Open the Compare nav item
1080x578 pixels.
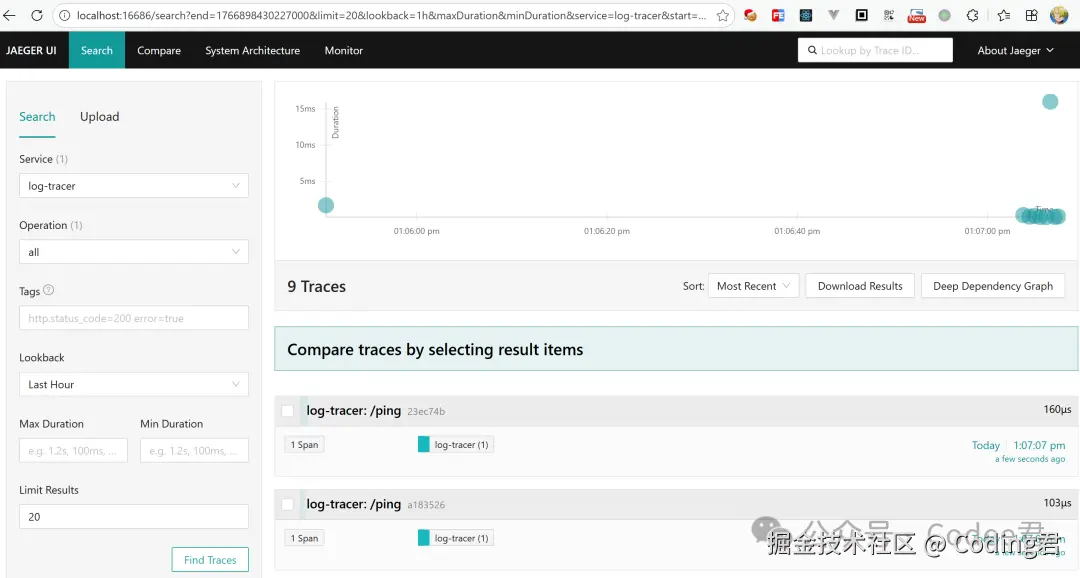pyautogui.click(x=158, y=50)
